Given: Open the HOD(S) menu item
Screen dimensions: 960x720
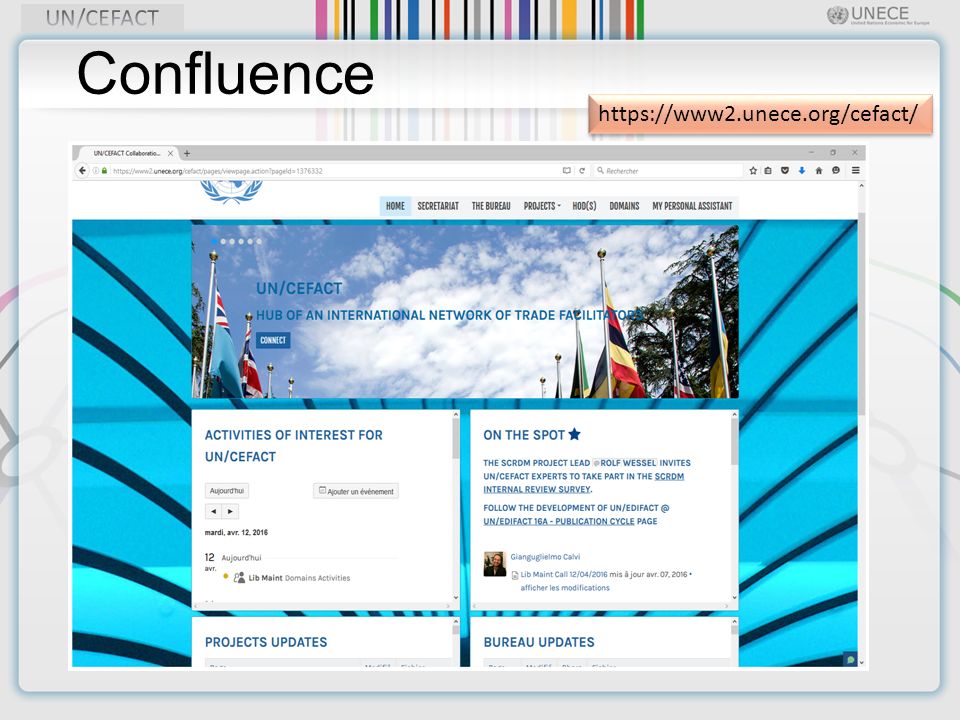Looking at the screenshot, I should pos(584,206).
